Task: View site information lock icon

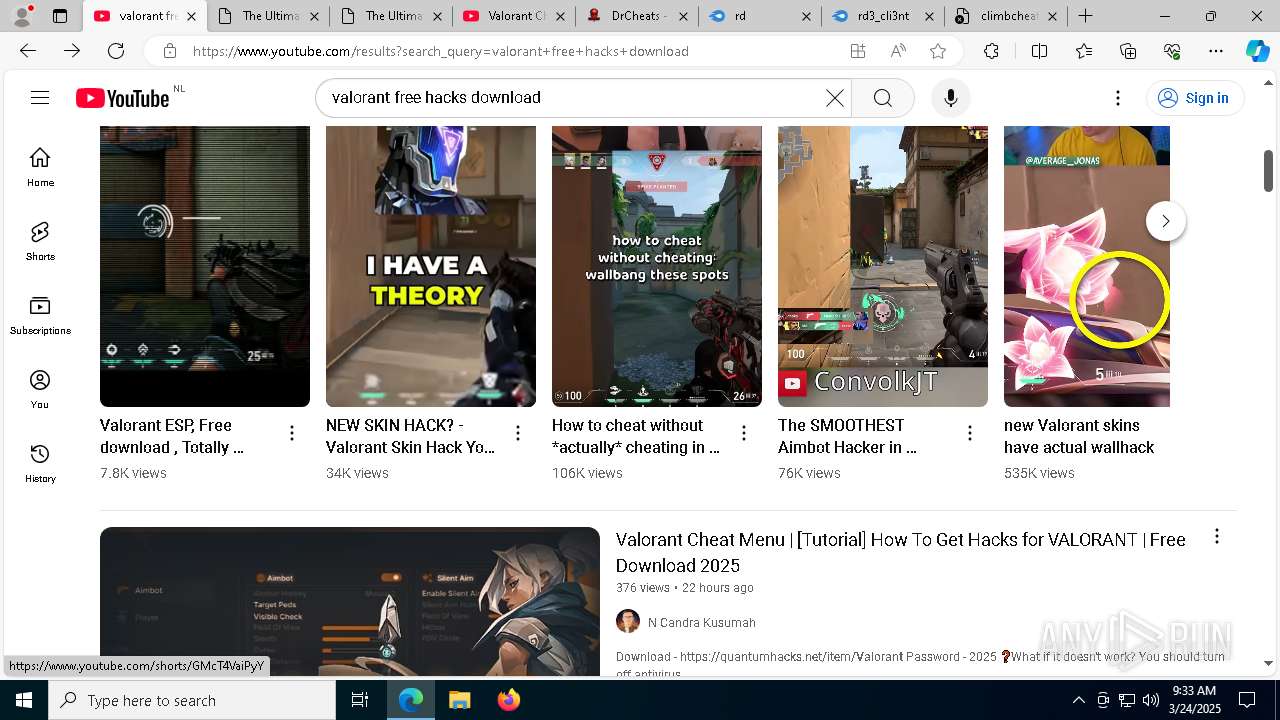Action: 170,51
